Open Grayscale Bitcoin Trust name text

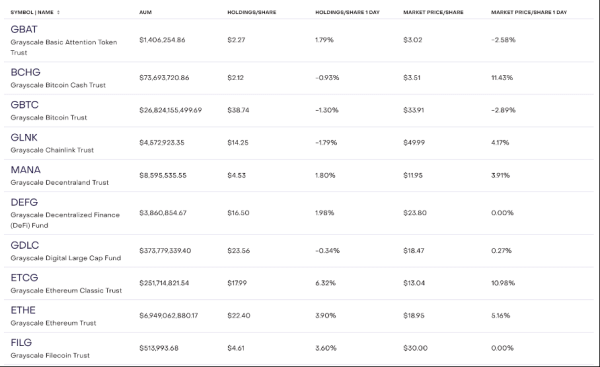(x=49, y=117)
